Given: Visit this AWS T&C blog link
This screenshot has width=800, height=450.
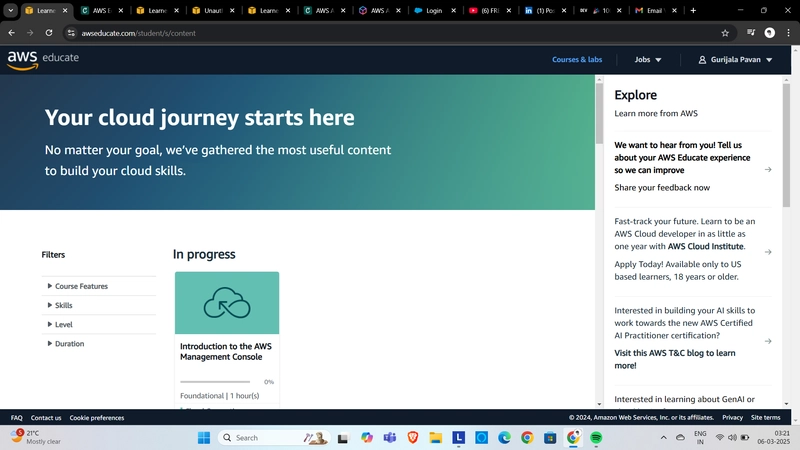Looking at the screenshot, I should click(674, 359).
